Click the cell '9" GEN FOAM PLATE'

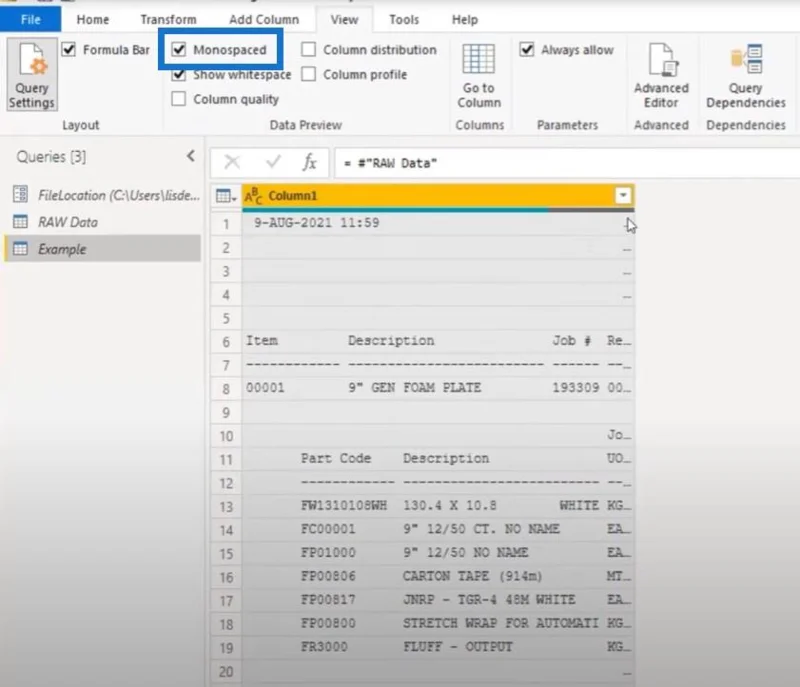(x=438, y=388)
